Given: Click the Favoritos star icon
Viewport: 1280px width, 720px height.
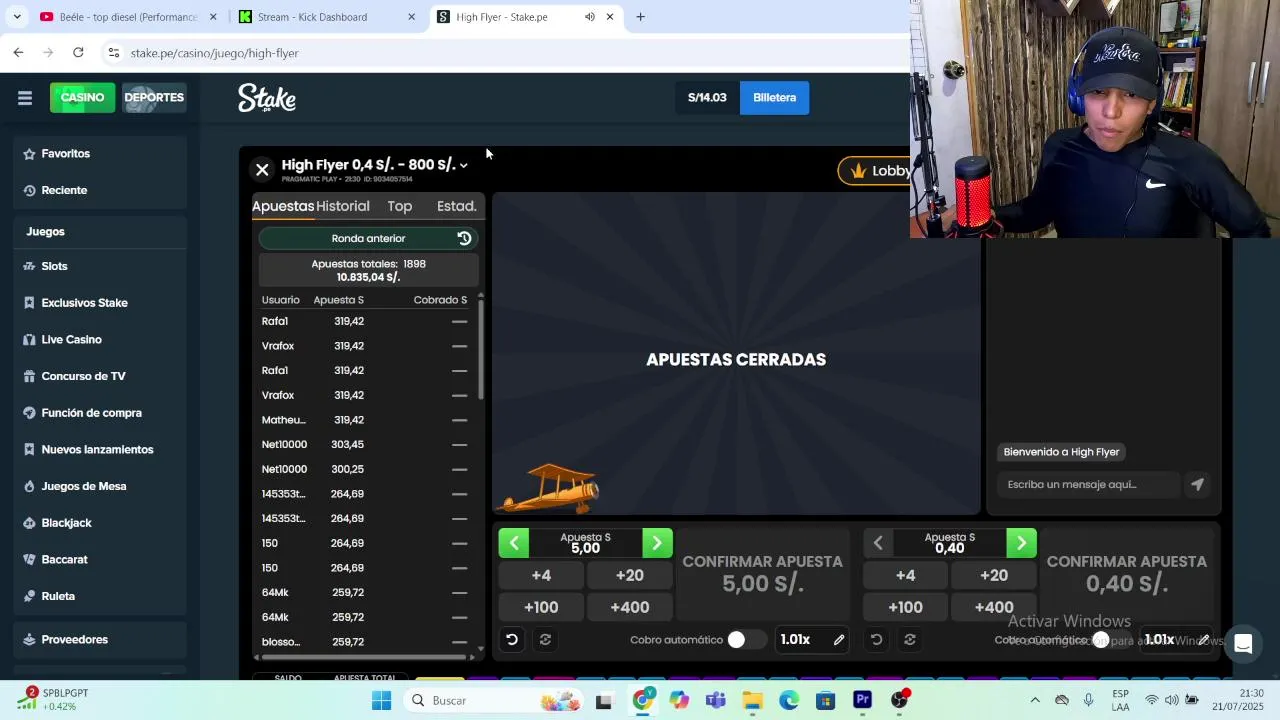Looking at the screenshot, I should point(29,153).
